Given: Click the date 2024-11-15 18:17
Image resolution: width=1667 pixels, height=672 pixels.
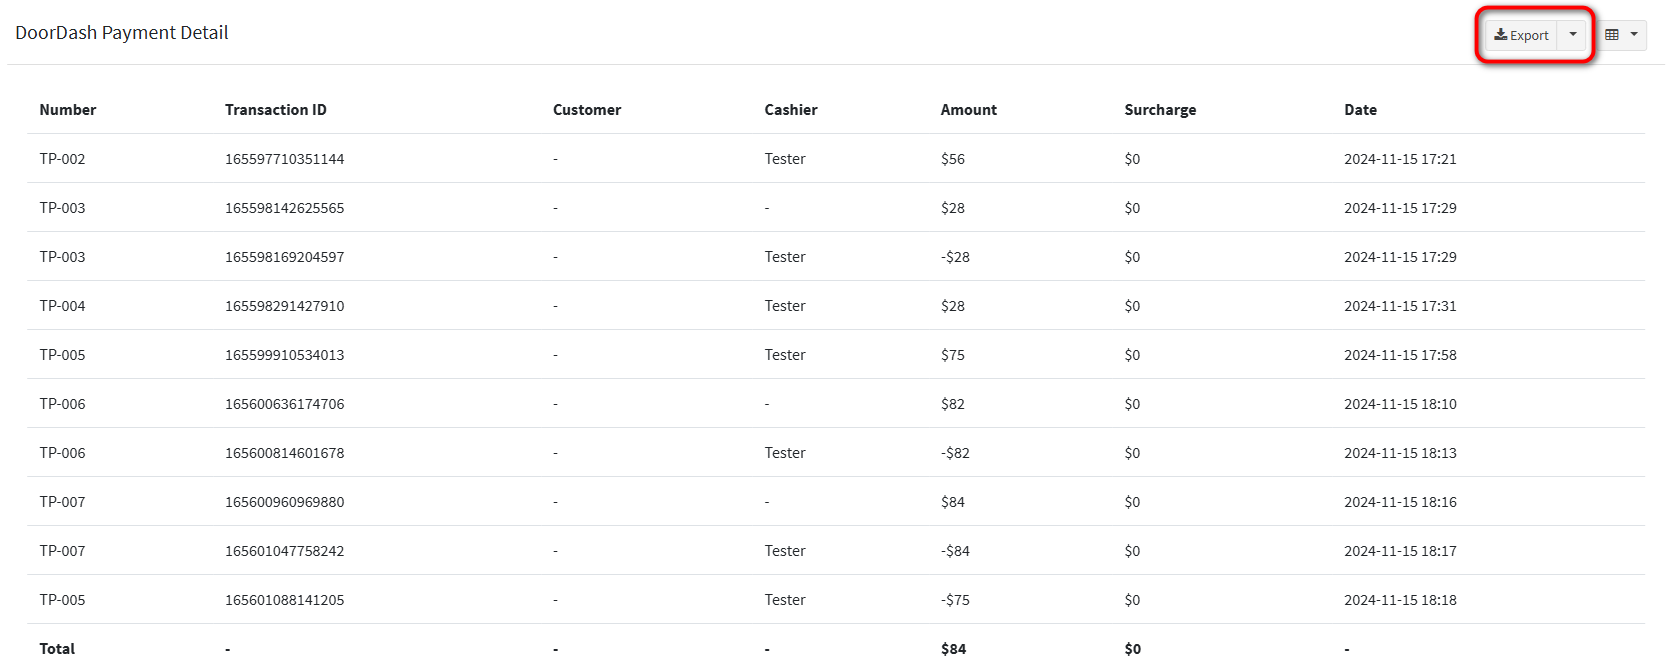Looking at the screenshot, I should pyautogui.click(x=1400, y=551).
